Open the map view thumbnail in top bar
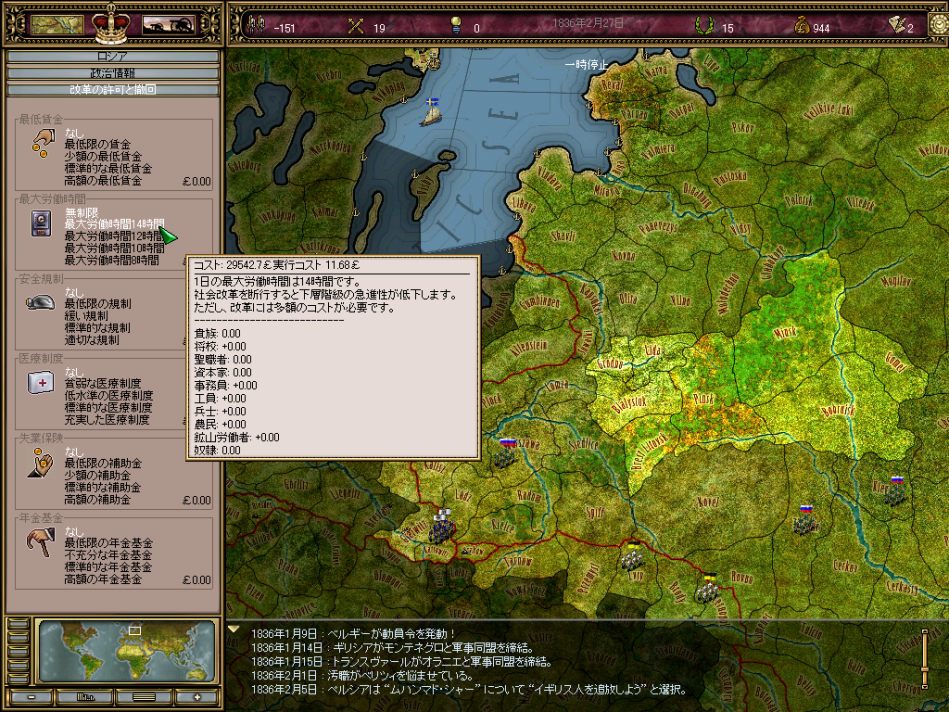This screenshot has height=712, width=949. tap(57, 25)
